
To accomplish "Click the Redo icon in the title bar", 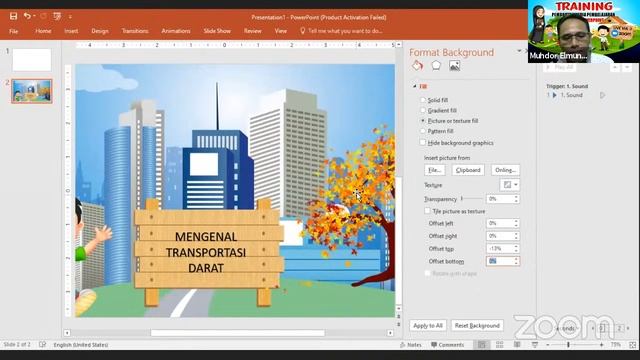I will point(43,16).
